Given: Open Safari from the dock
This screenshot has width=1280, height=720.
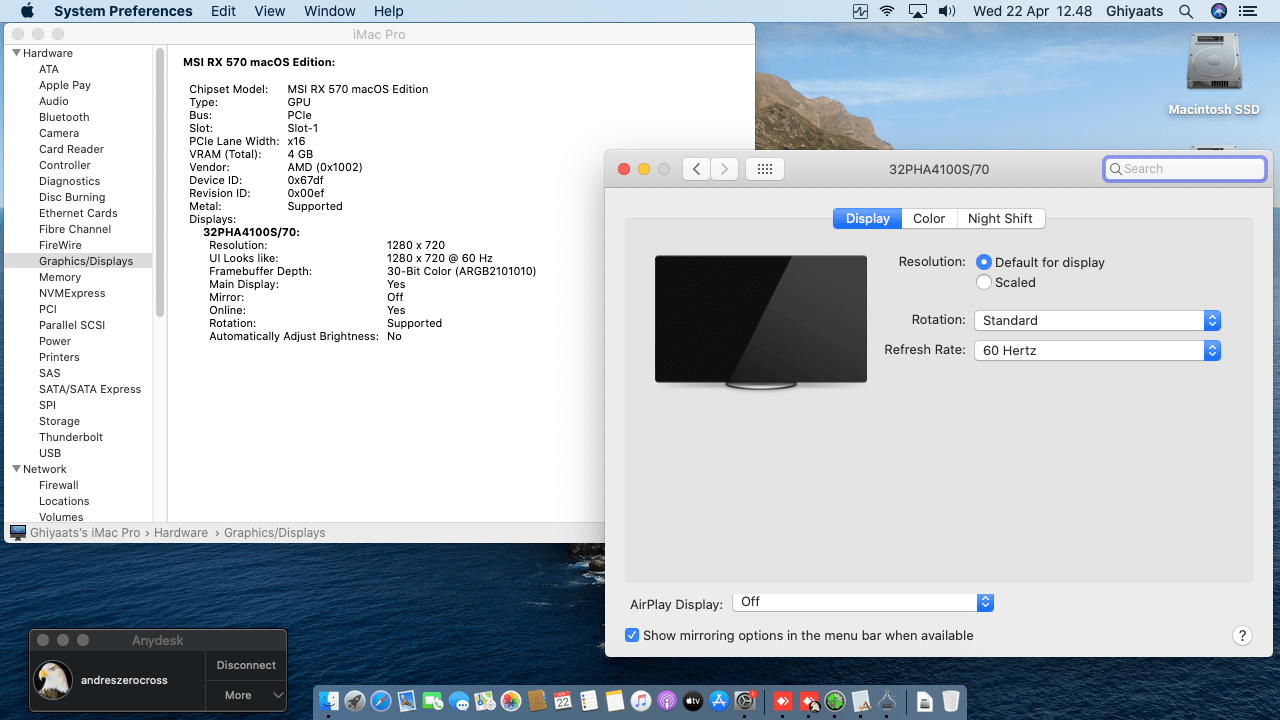Looking at the screenshot, I should (x=381, y=702).
